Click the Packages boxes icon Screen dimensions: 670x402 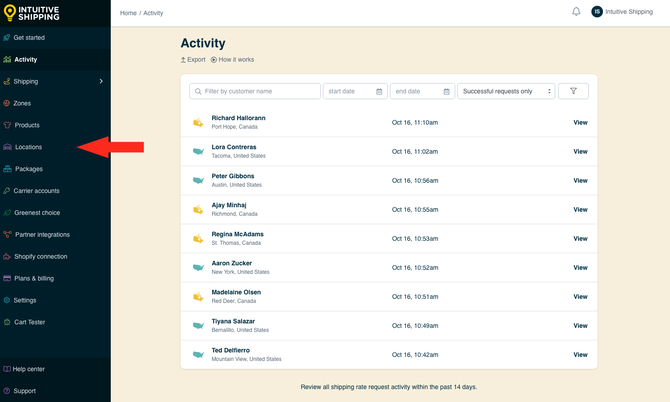[x=7, y=169]
